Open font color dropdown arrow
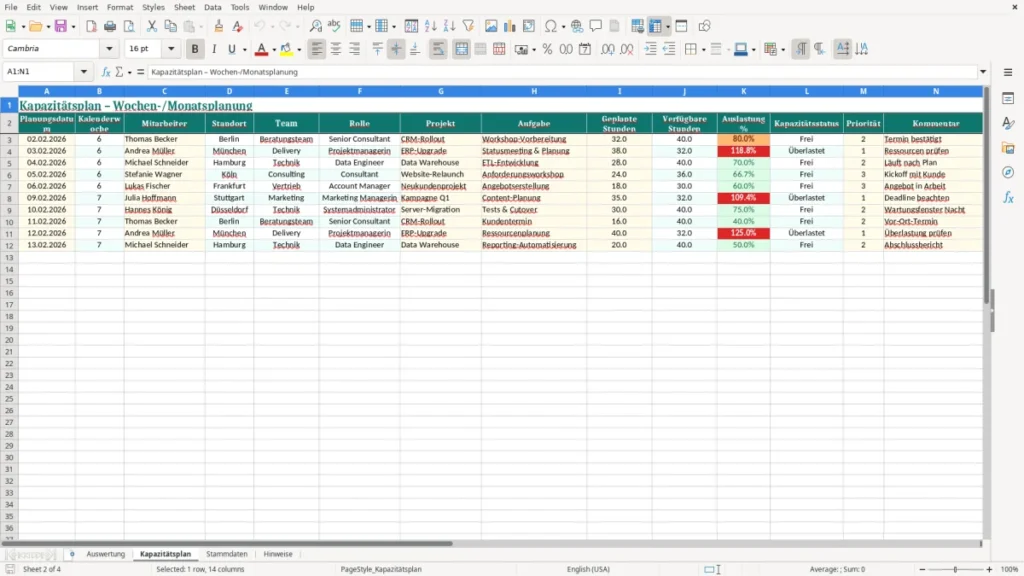The height and width of the screenshot is (576, 1024). pyautogui.click(x=274, y=50)
